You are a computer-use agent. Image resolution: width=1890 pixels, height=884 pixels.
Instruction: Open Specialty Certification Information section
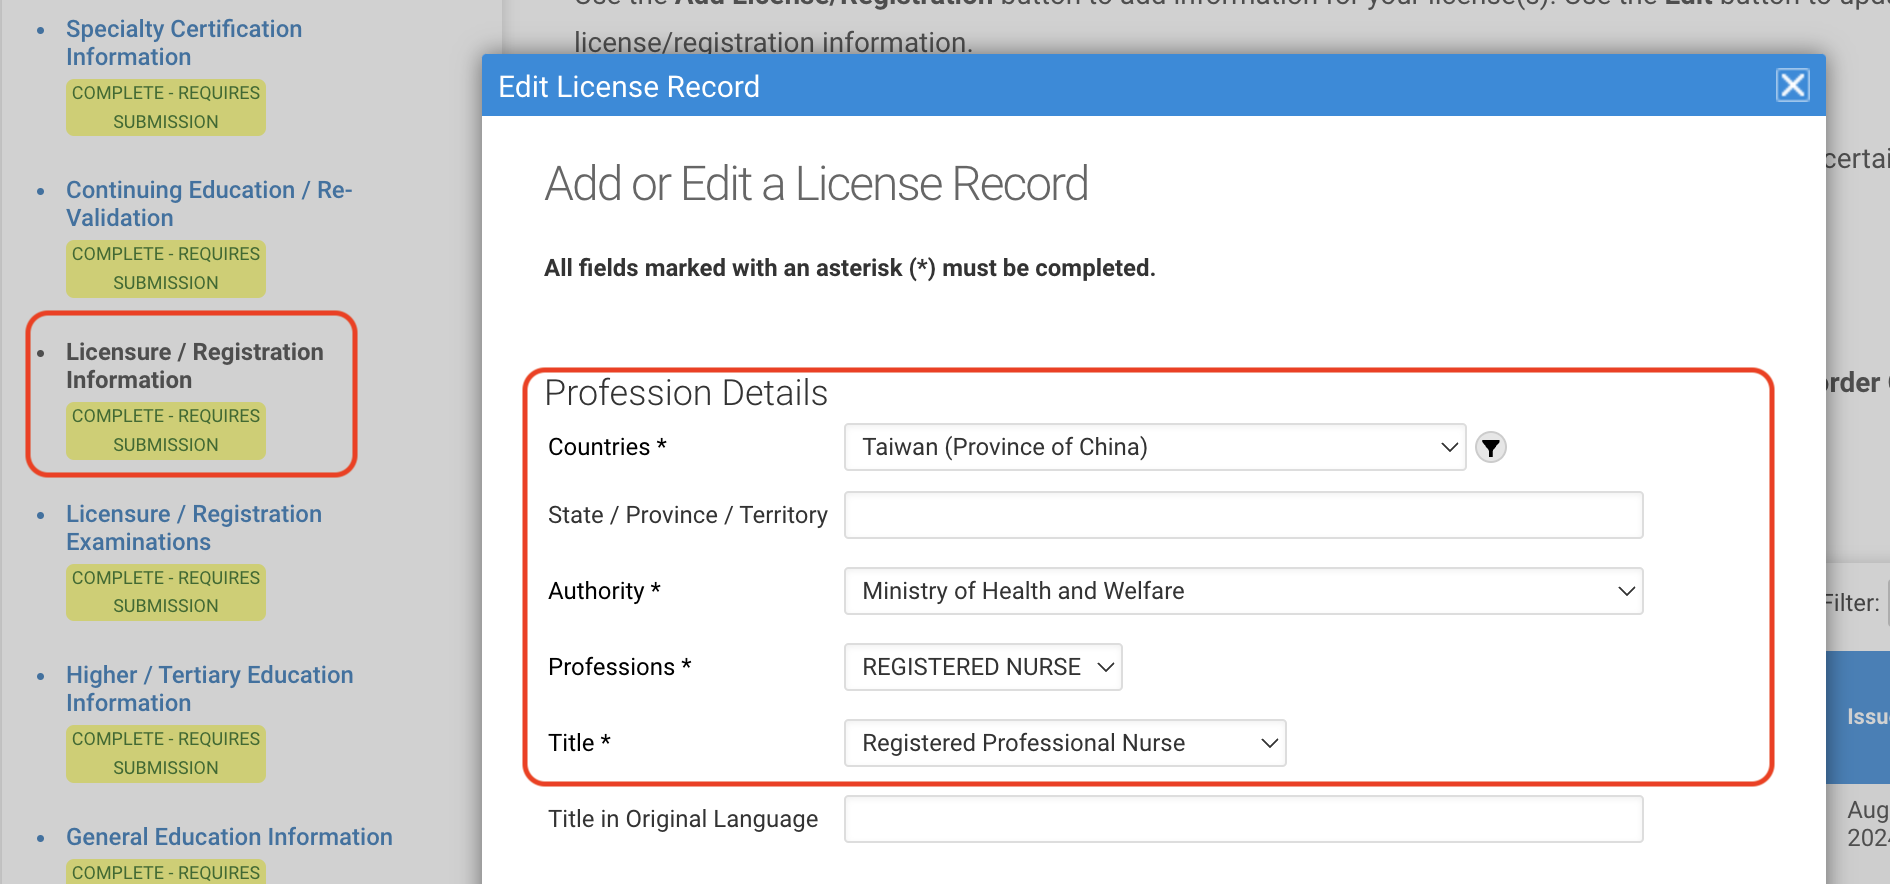click(x=184, y=43)
